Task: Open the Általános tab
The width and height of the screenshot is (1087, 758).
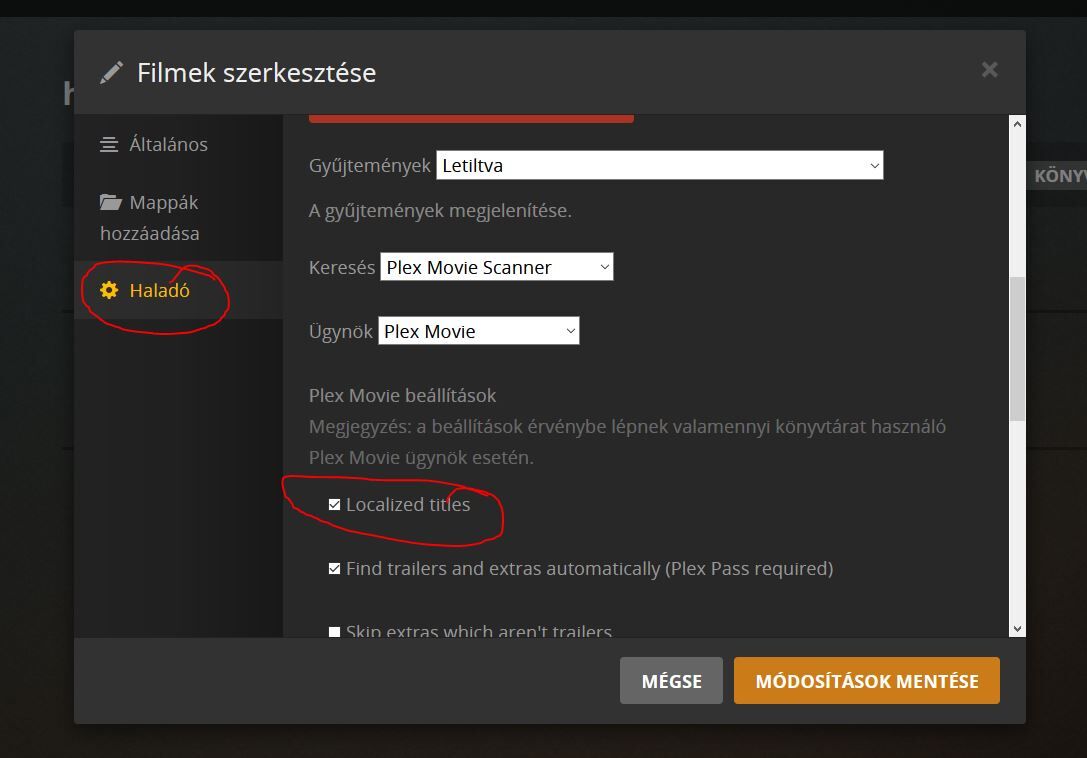Action: click(178, 144)
